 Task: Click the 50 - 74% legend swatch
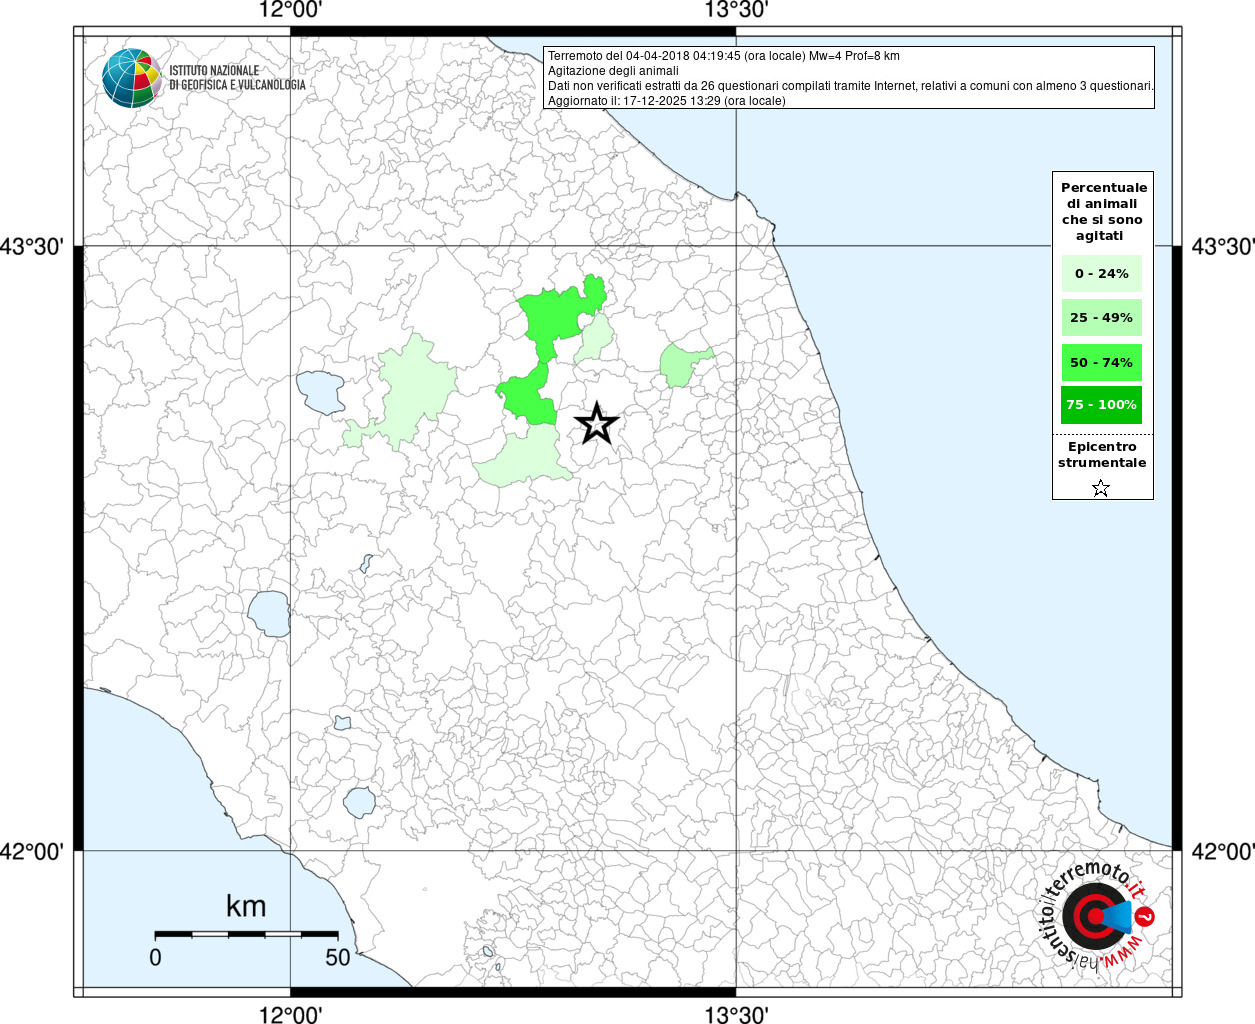(1101, 362)
